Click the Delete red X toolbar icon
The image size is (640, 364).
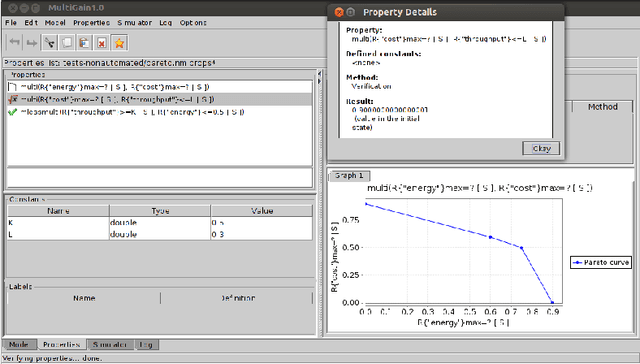pyautogui.click(x=102, y=42)
